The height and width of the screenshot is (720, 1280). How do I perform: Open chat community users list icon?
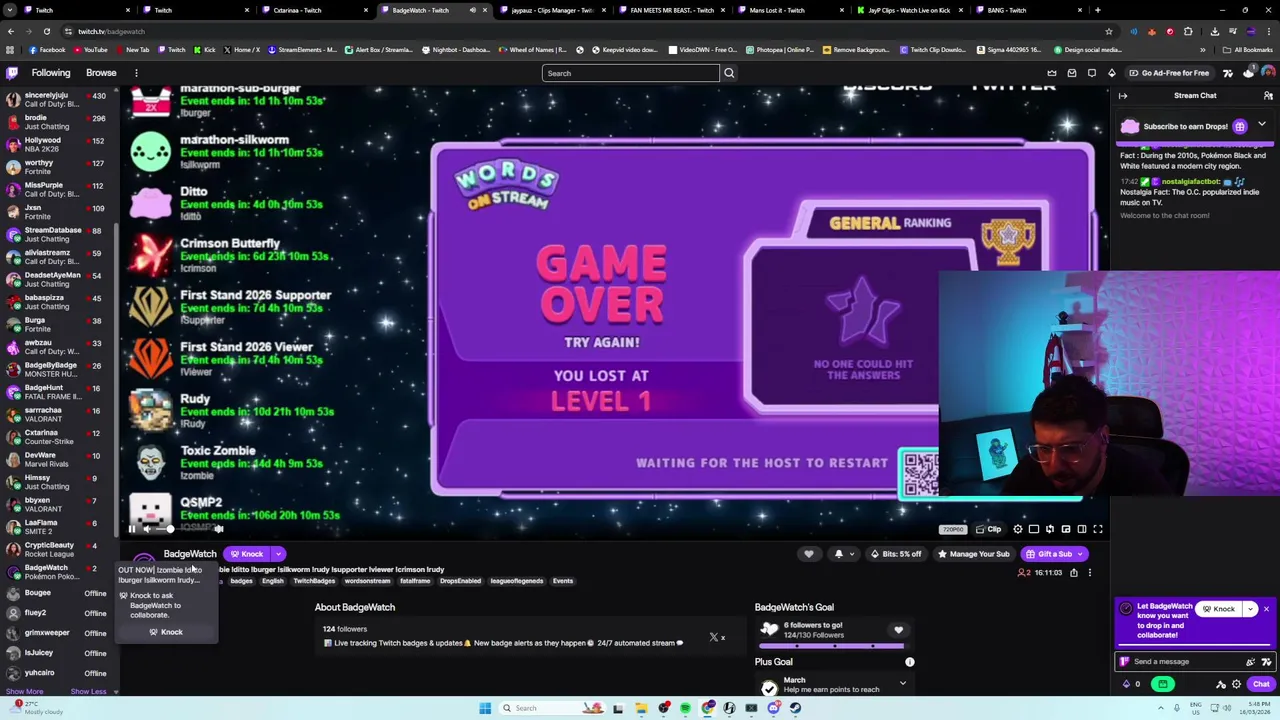pyautogui.click(x=1268, y=96)
